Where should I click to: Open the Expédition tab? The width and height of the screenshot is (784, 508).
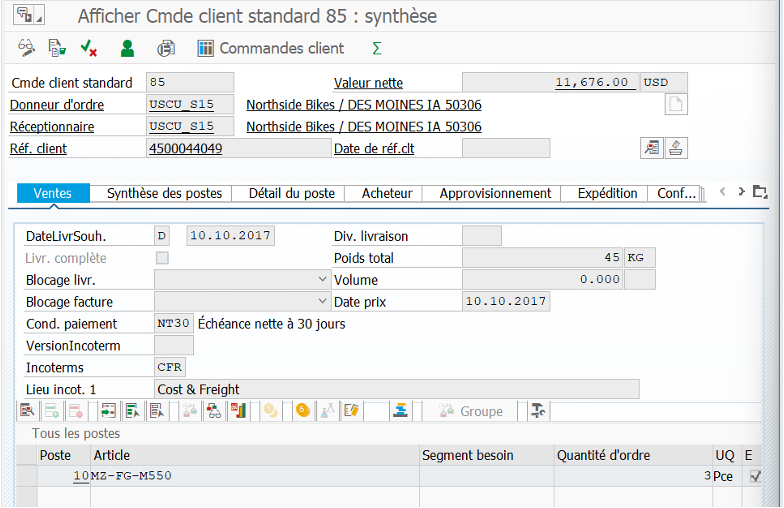click(606, 193)
